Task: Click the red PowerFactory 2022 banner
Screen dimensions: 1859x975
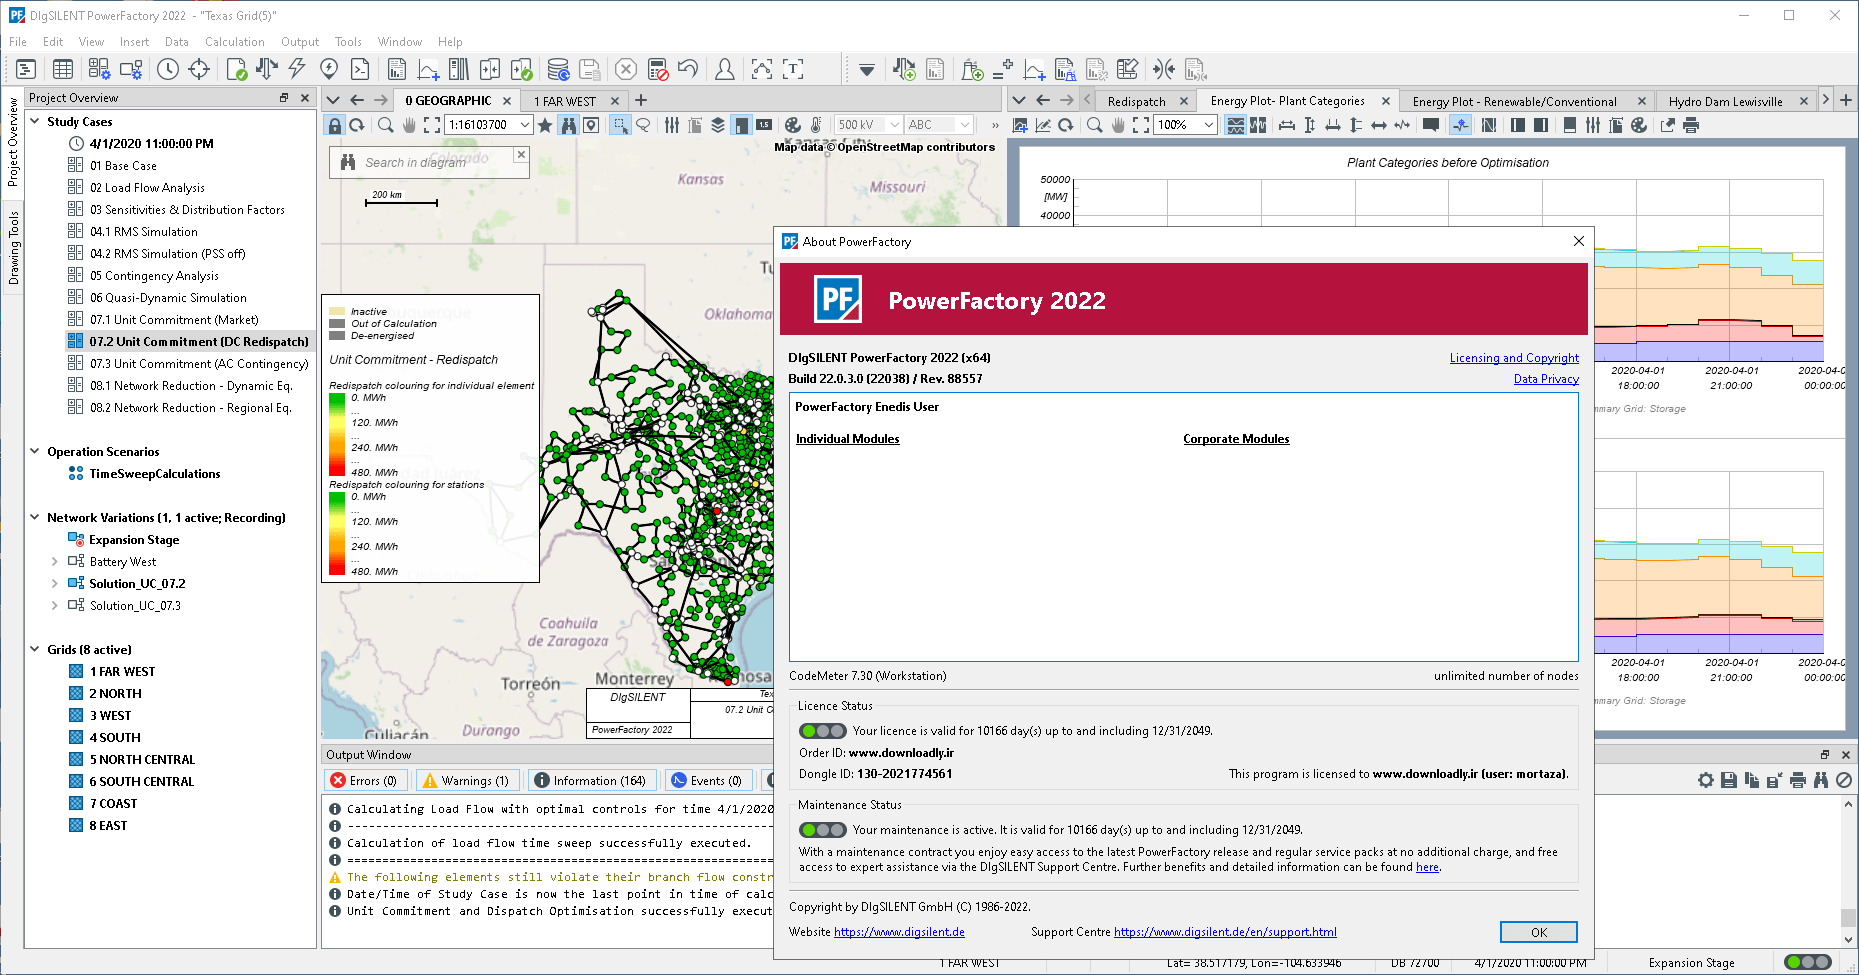Action: [1183, 300]
